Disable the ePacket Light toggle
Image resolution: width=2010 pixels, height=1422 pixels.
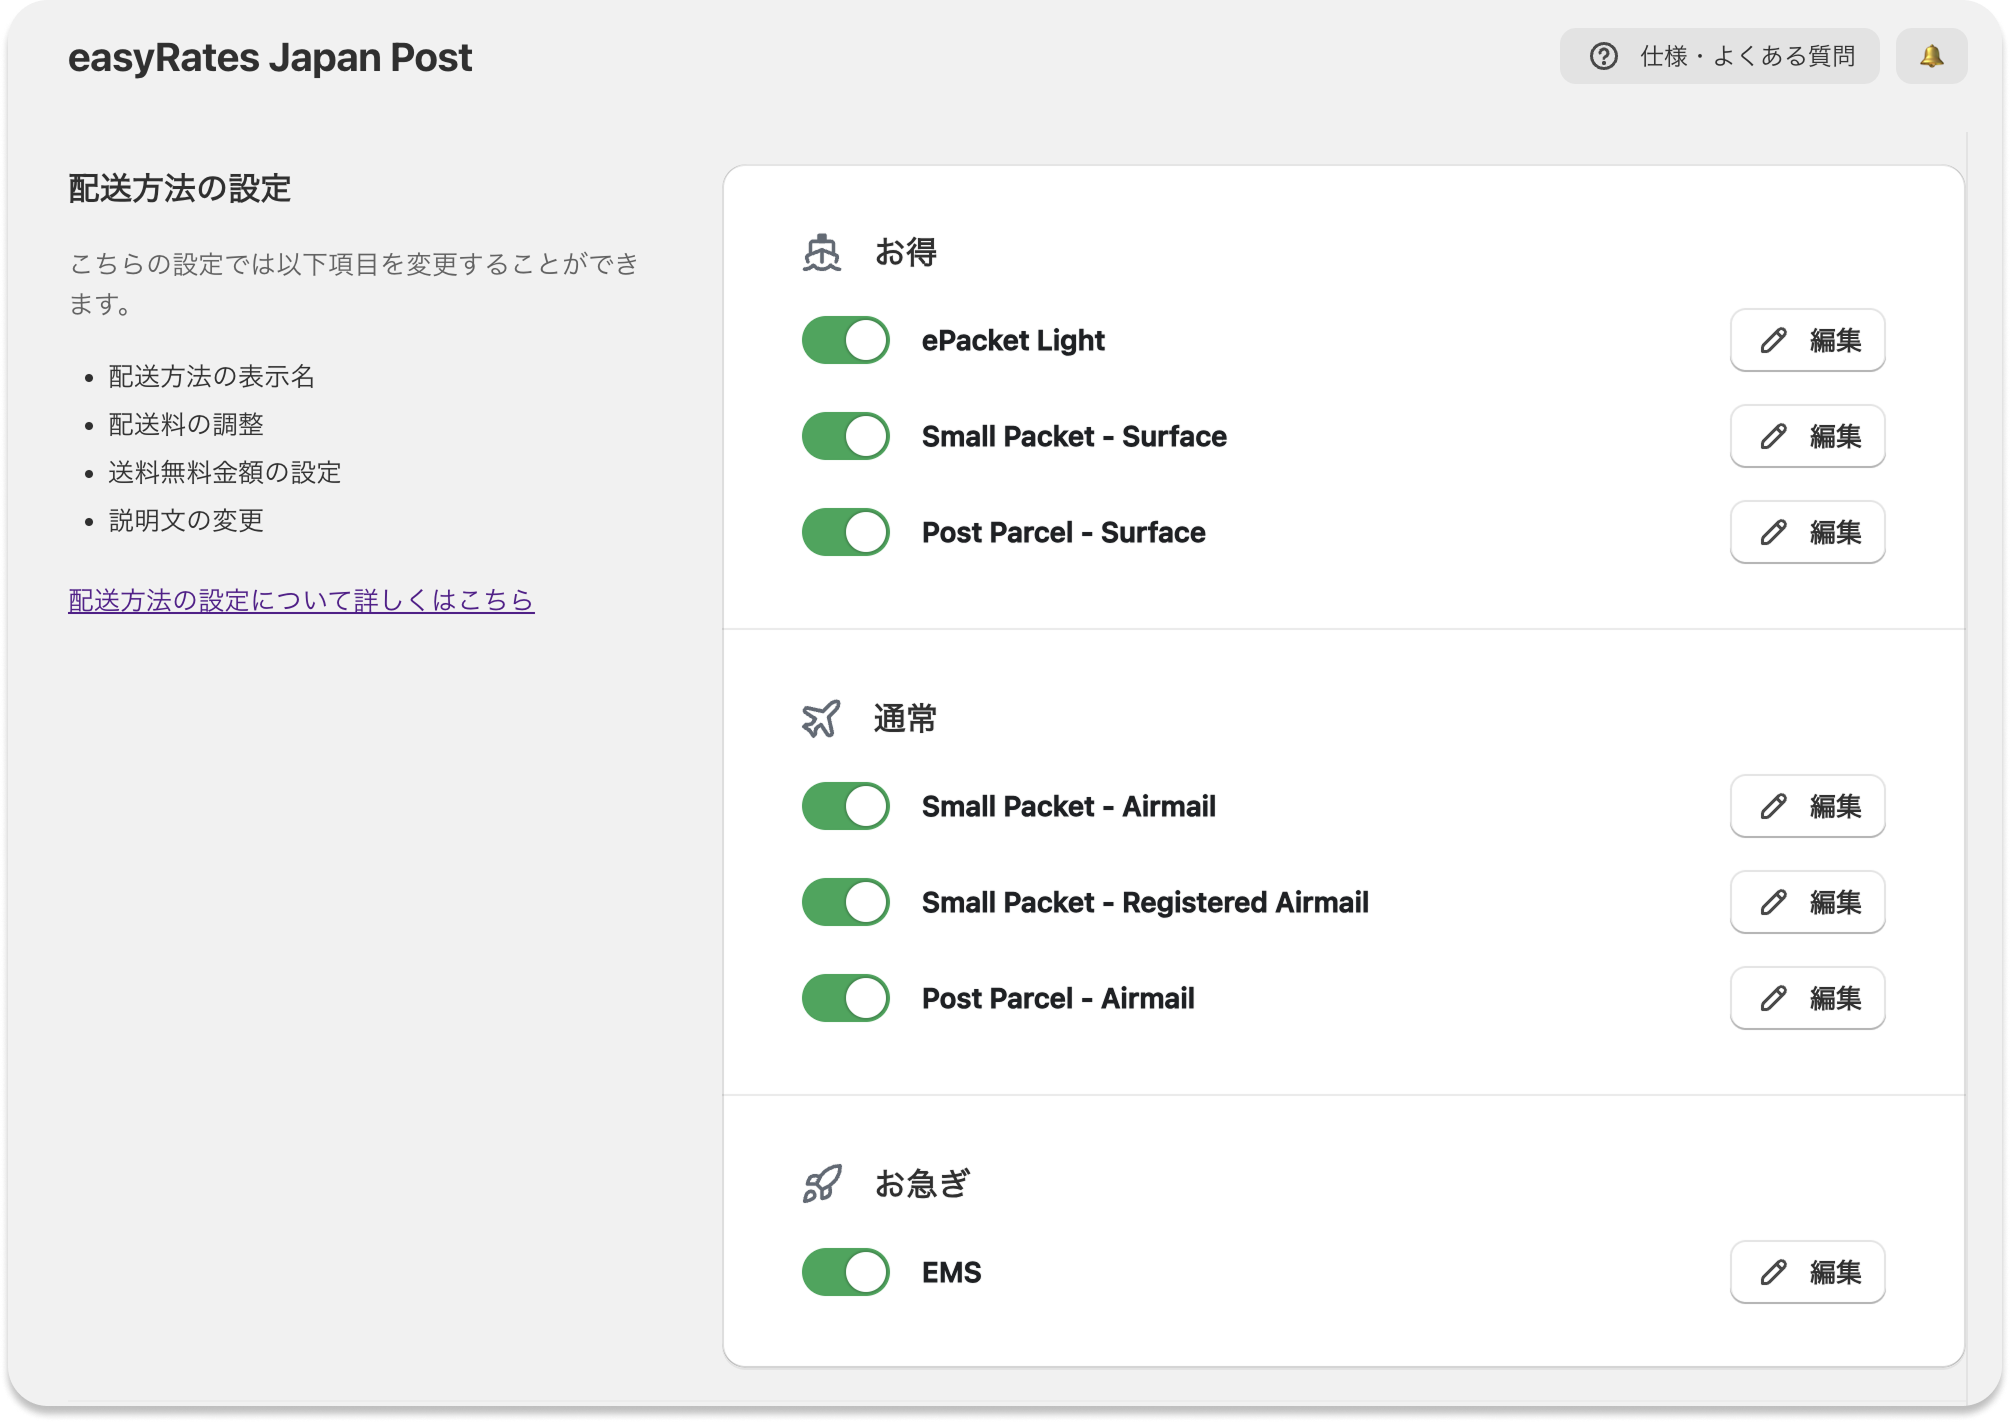(846, 341)
